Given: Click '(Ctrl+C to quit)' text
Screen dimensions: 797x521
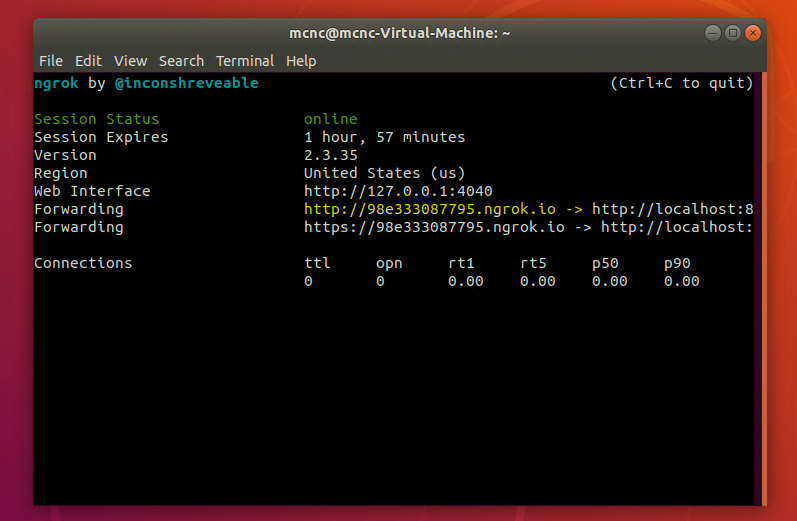Looking at the screenshot, I should pos(682,83).
